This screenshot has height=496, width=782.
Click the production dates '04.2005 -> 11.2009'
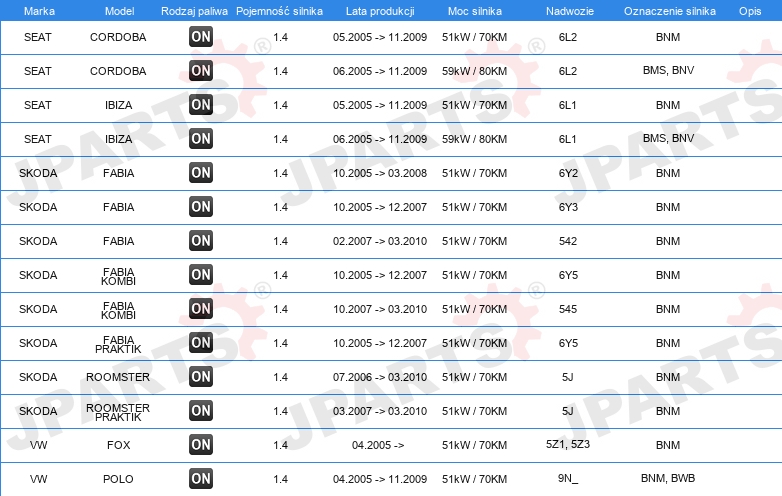pos(380,479)
